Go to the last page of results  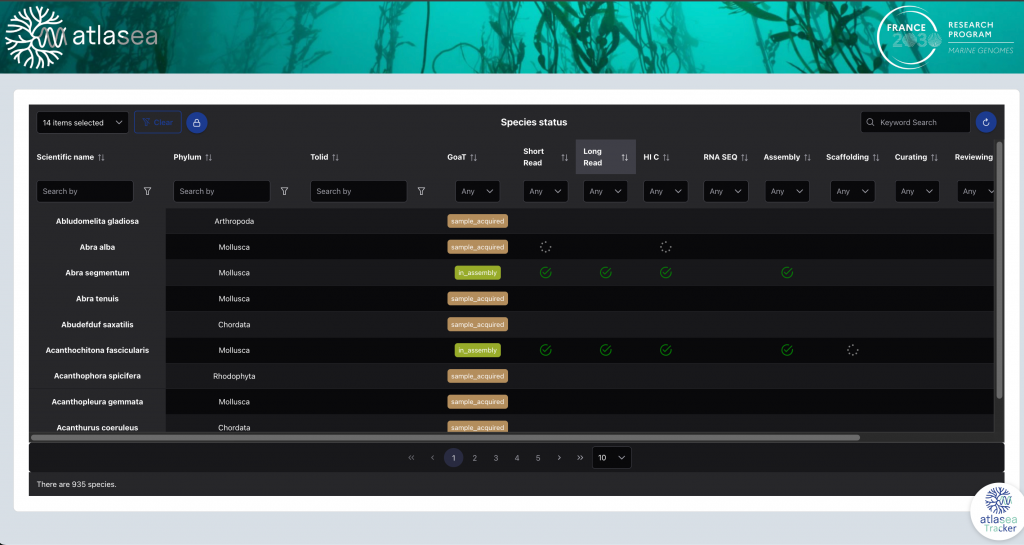(580, 458)
